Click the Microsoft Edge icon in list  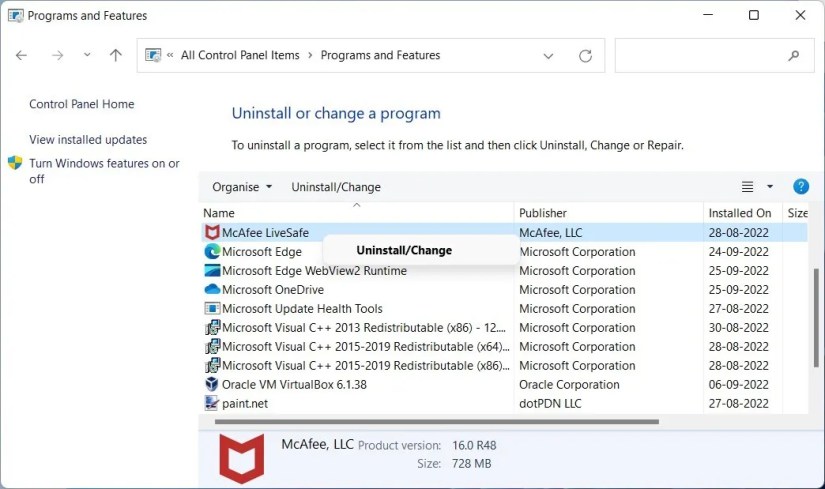[x=212, y=251]
